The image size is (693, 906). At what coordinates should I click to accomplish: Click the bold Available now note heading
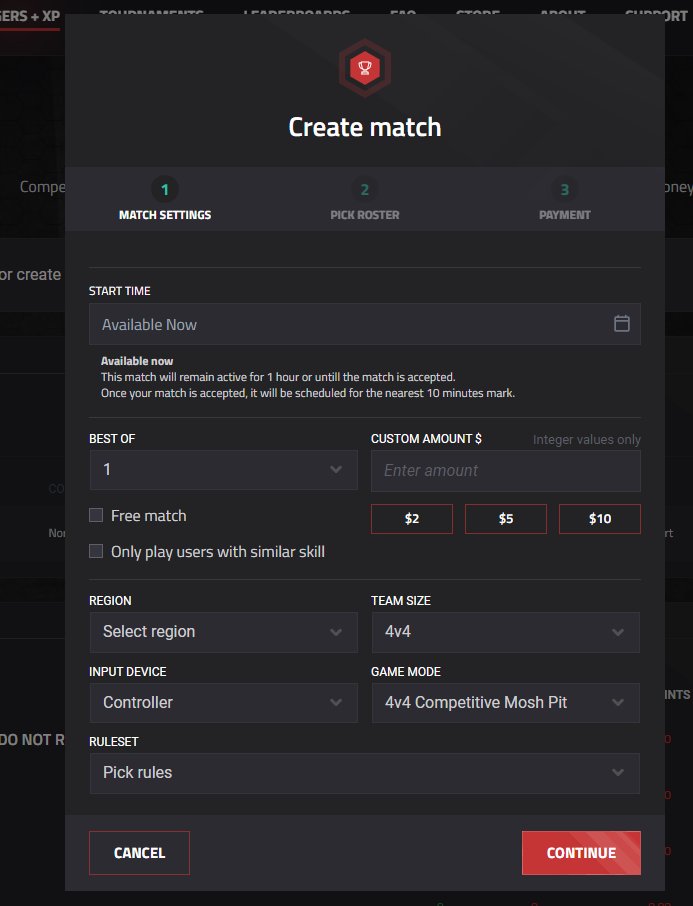[x=137, y=361]
